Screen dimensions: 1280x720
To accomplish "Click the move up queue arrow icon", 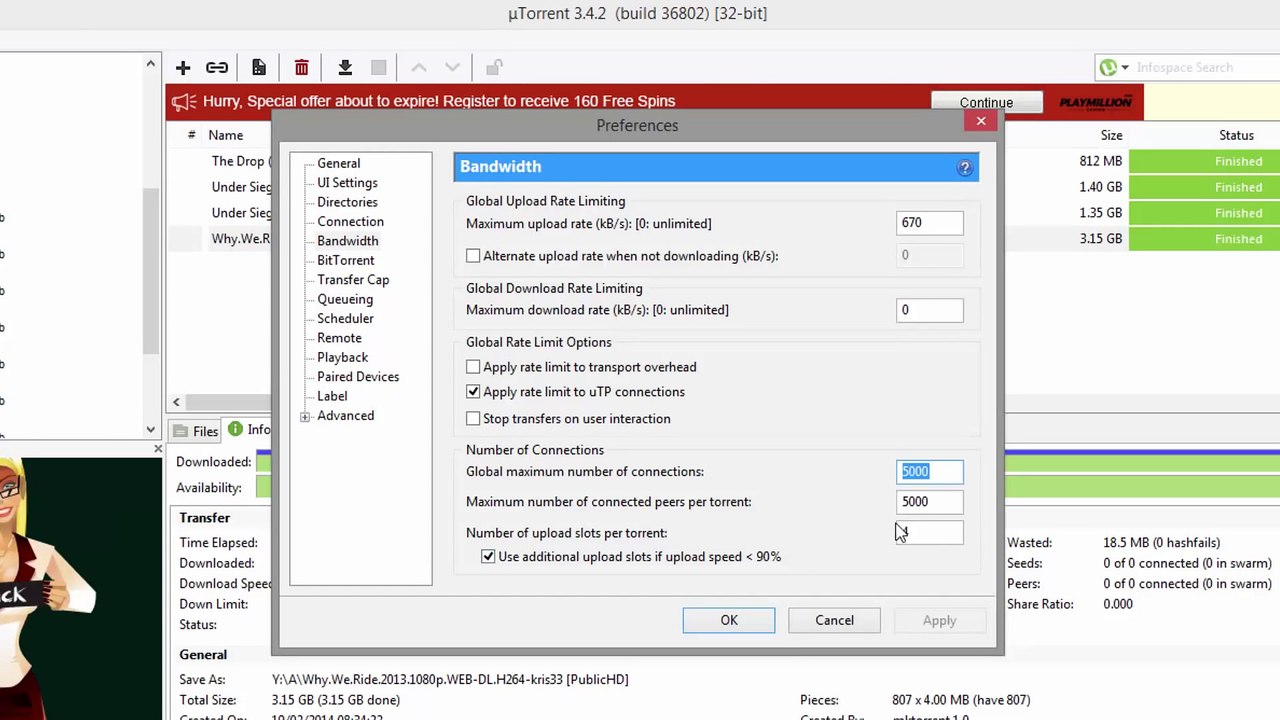I will tap(419, 68).
